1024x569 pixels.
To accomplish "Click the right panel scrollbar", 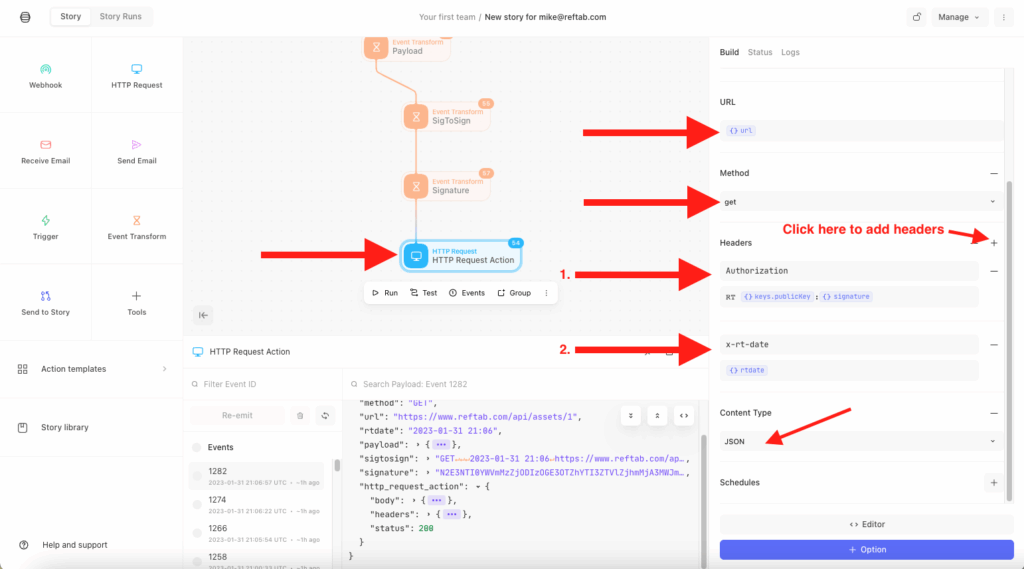I will point(1010,340).
